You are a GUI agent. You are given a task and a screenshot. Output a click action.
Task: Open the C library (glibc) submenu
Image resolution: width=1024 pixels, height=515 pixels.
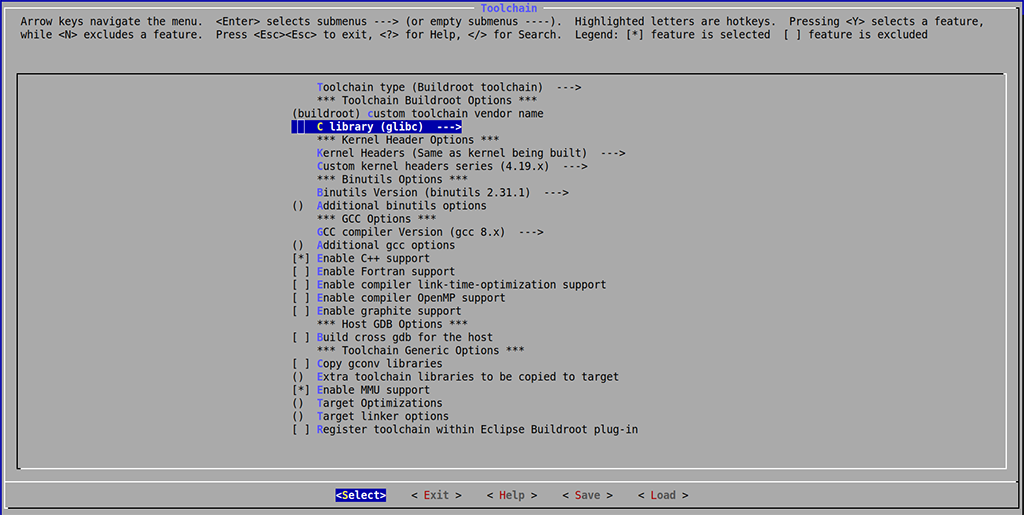[x=377, y=127]
